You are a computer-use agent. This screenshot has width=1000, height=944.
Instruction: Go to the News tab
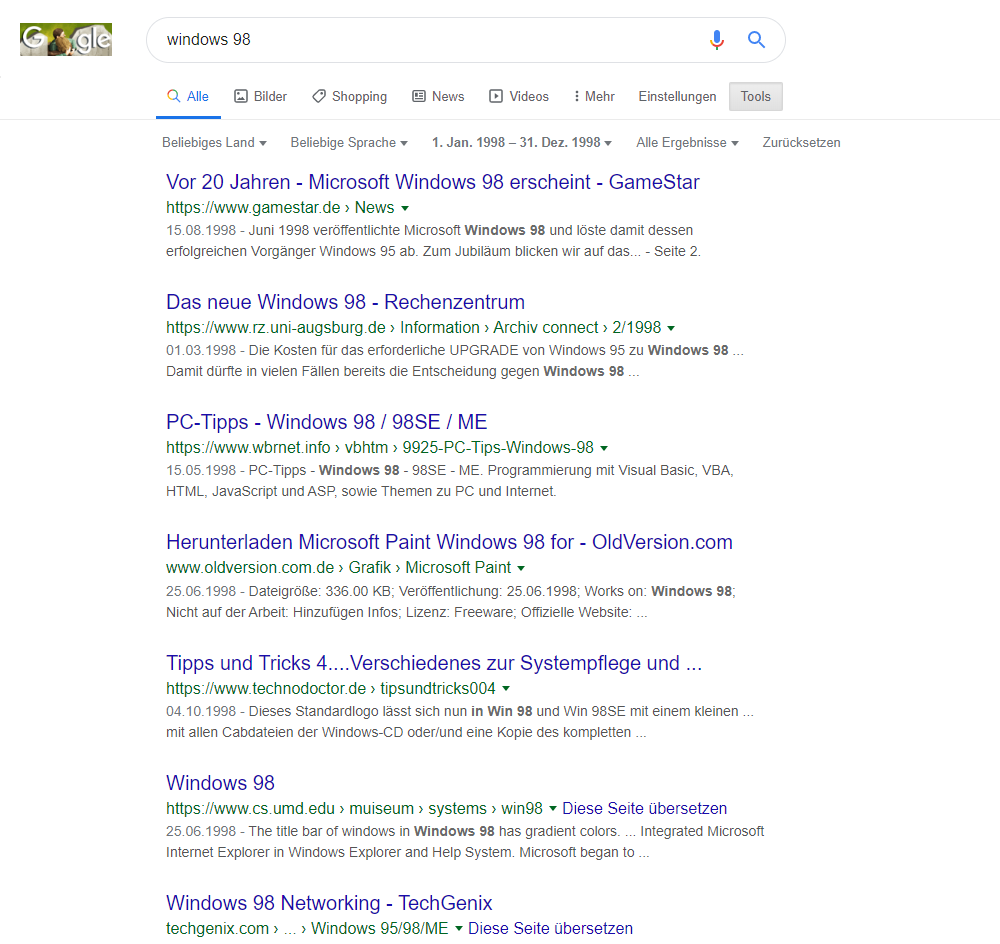[x=438, y=96]
